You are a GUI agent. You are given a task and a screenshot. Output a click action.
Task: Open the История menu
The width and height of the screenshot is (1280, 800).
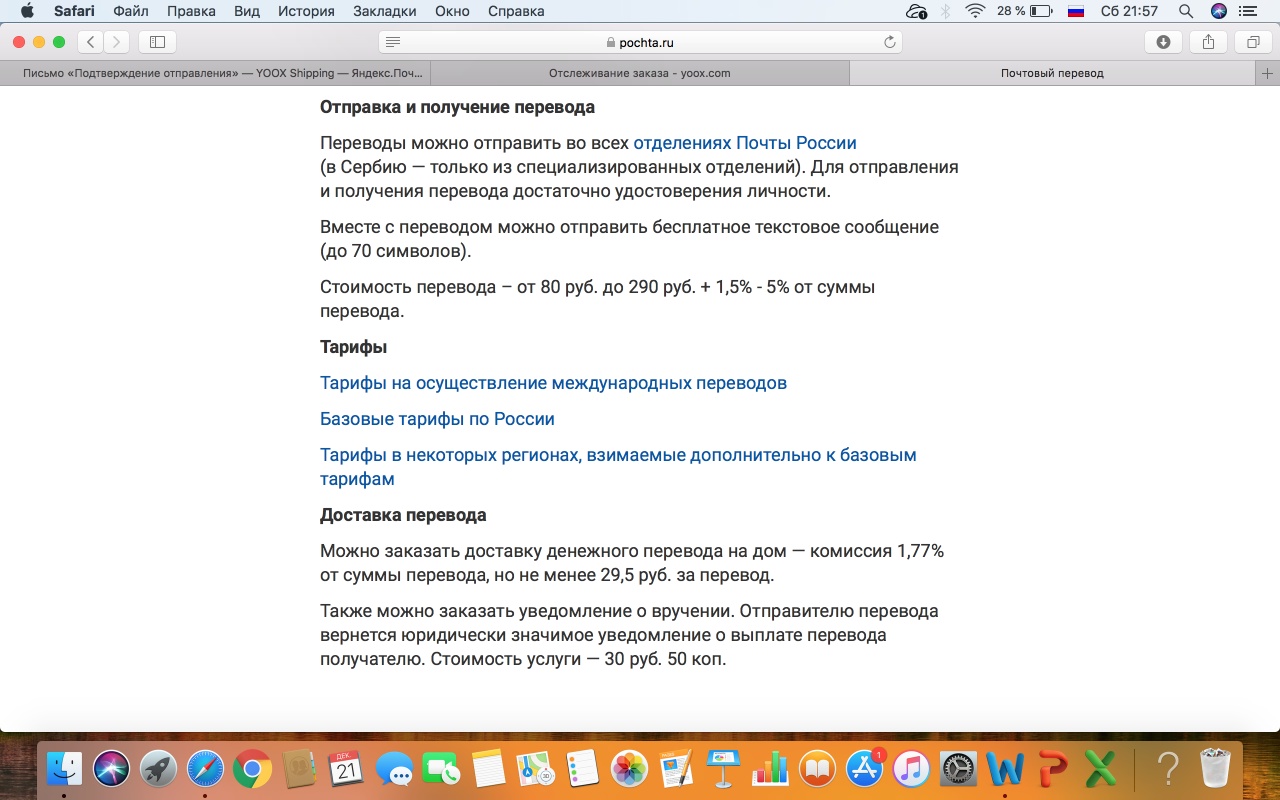(x=308, y=11)
